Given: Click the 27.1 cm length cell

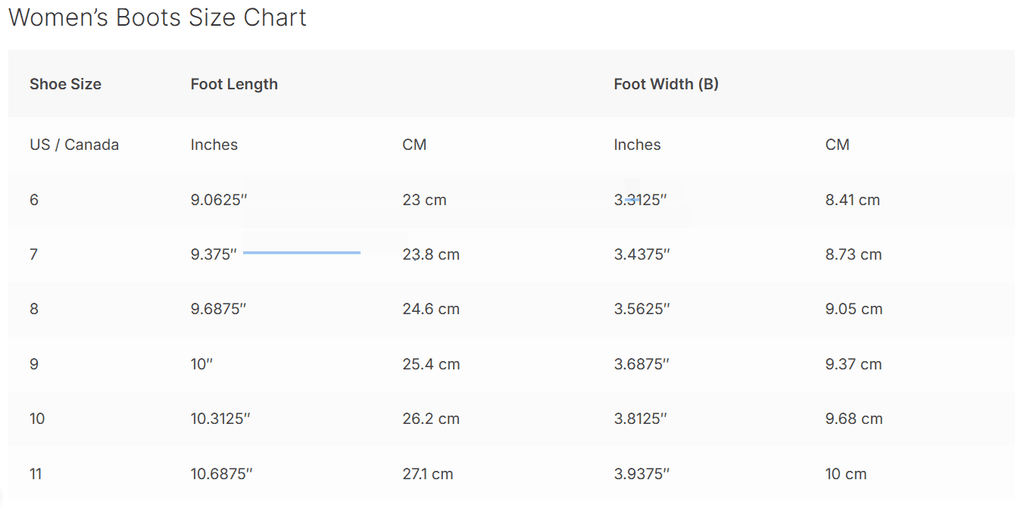Looking at the screenshot, I should [428, 474].
